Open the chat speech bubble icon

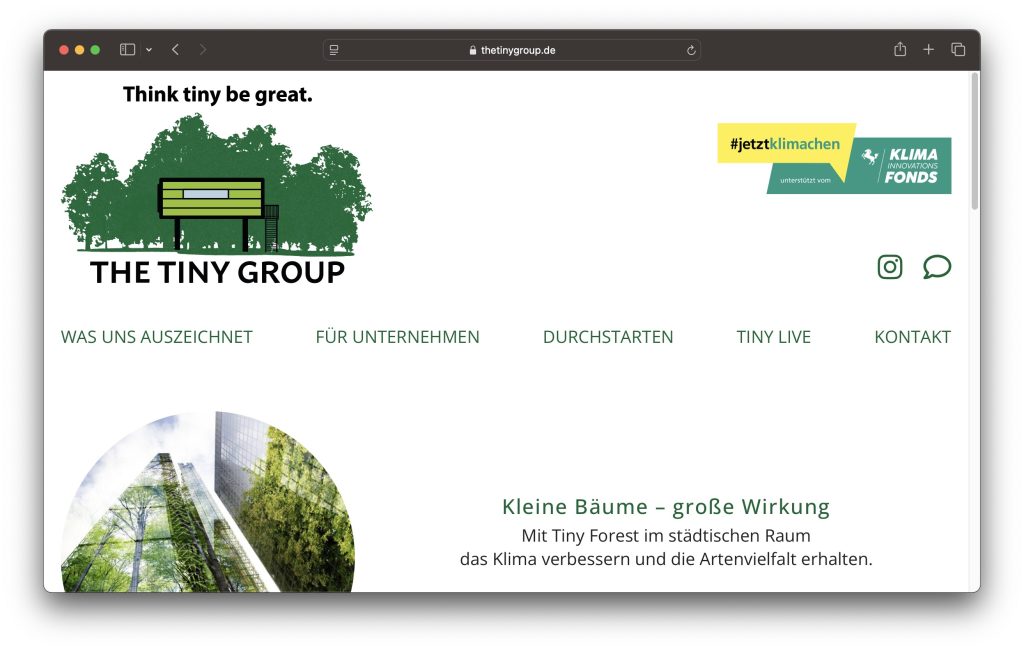click(x=936, y=267)
